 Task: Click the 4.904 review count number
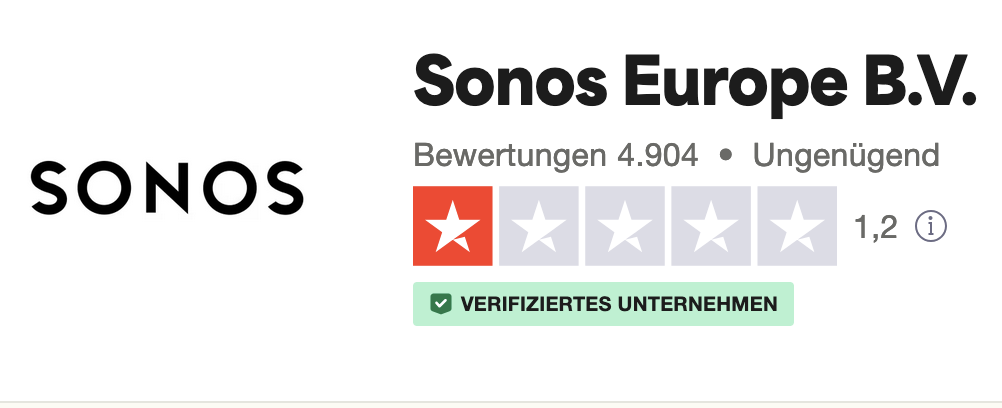point(657,156)
